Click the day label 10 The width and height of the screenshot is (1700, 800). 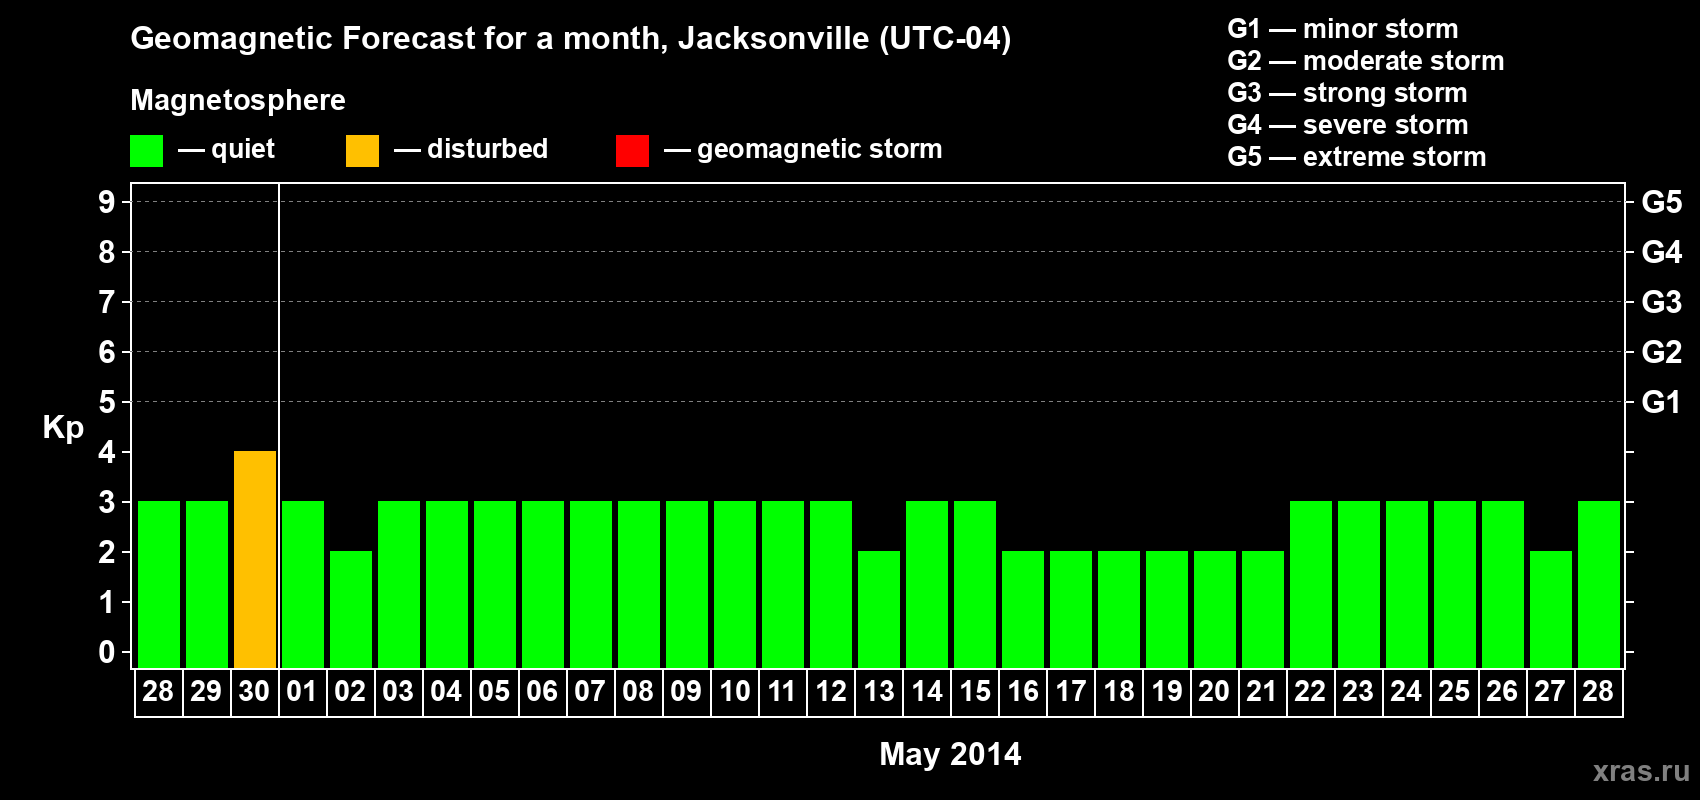pos(735,691)
